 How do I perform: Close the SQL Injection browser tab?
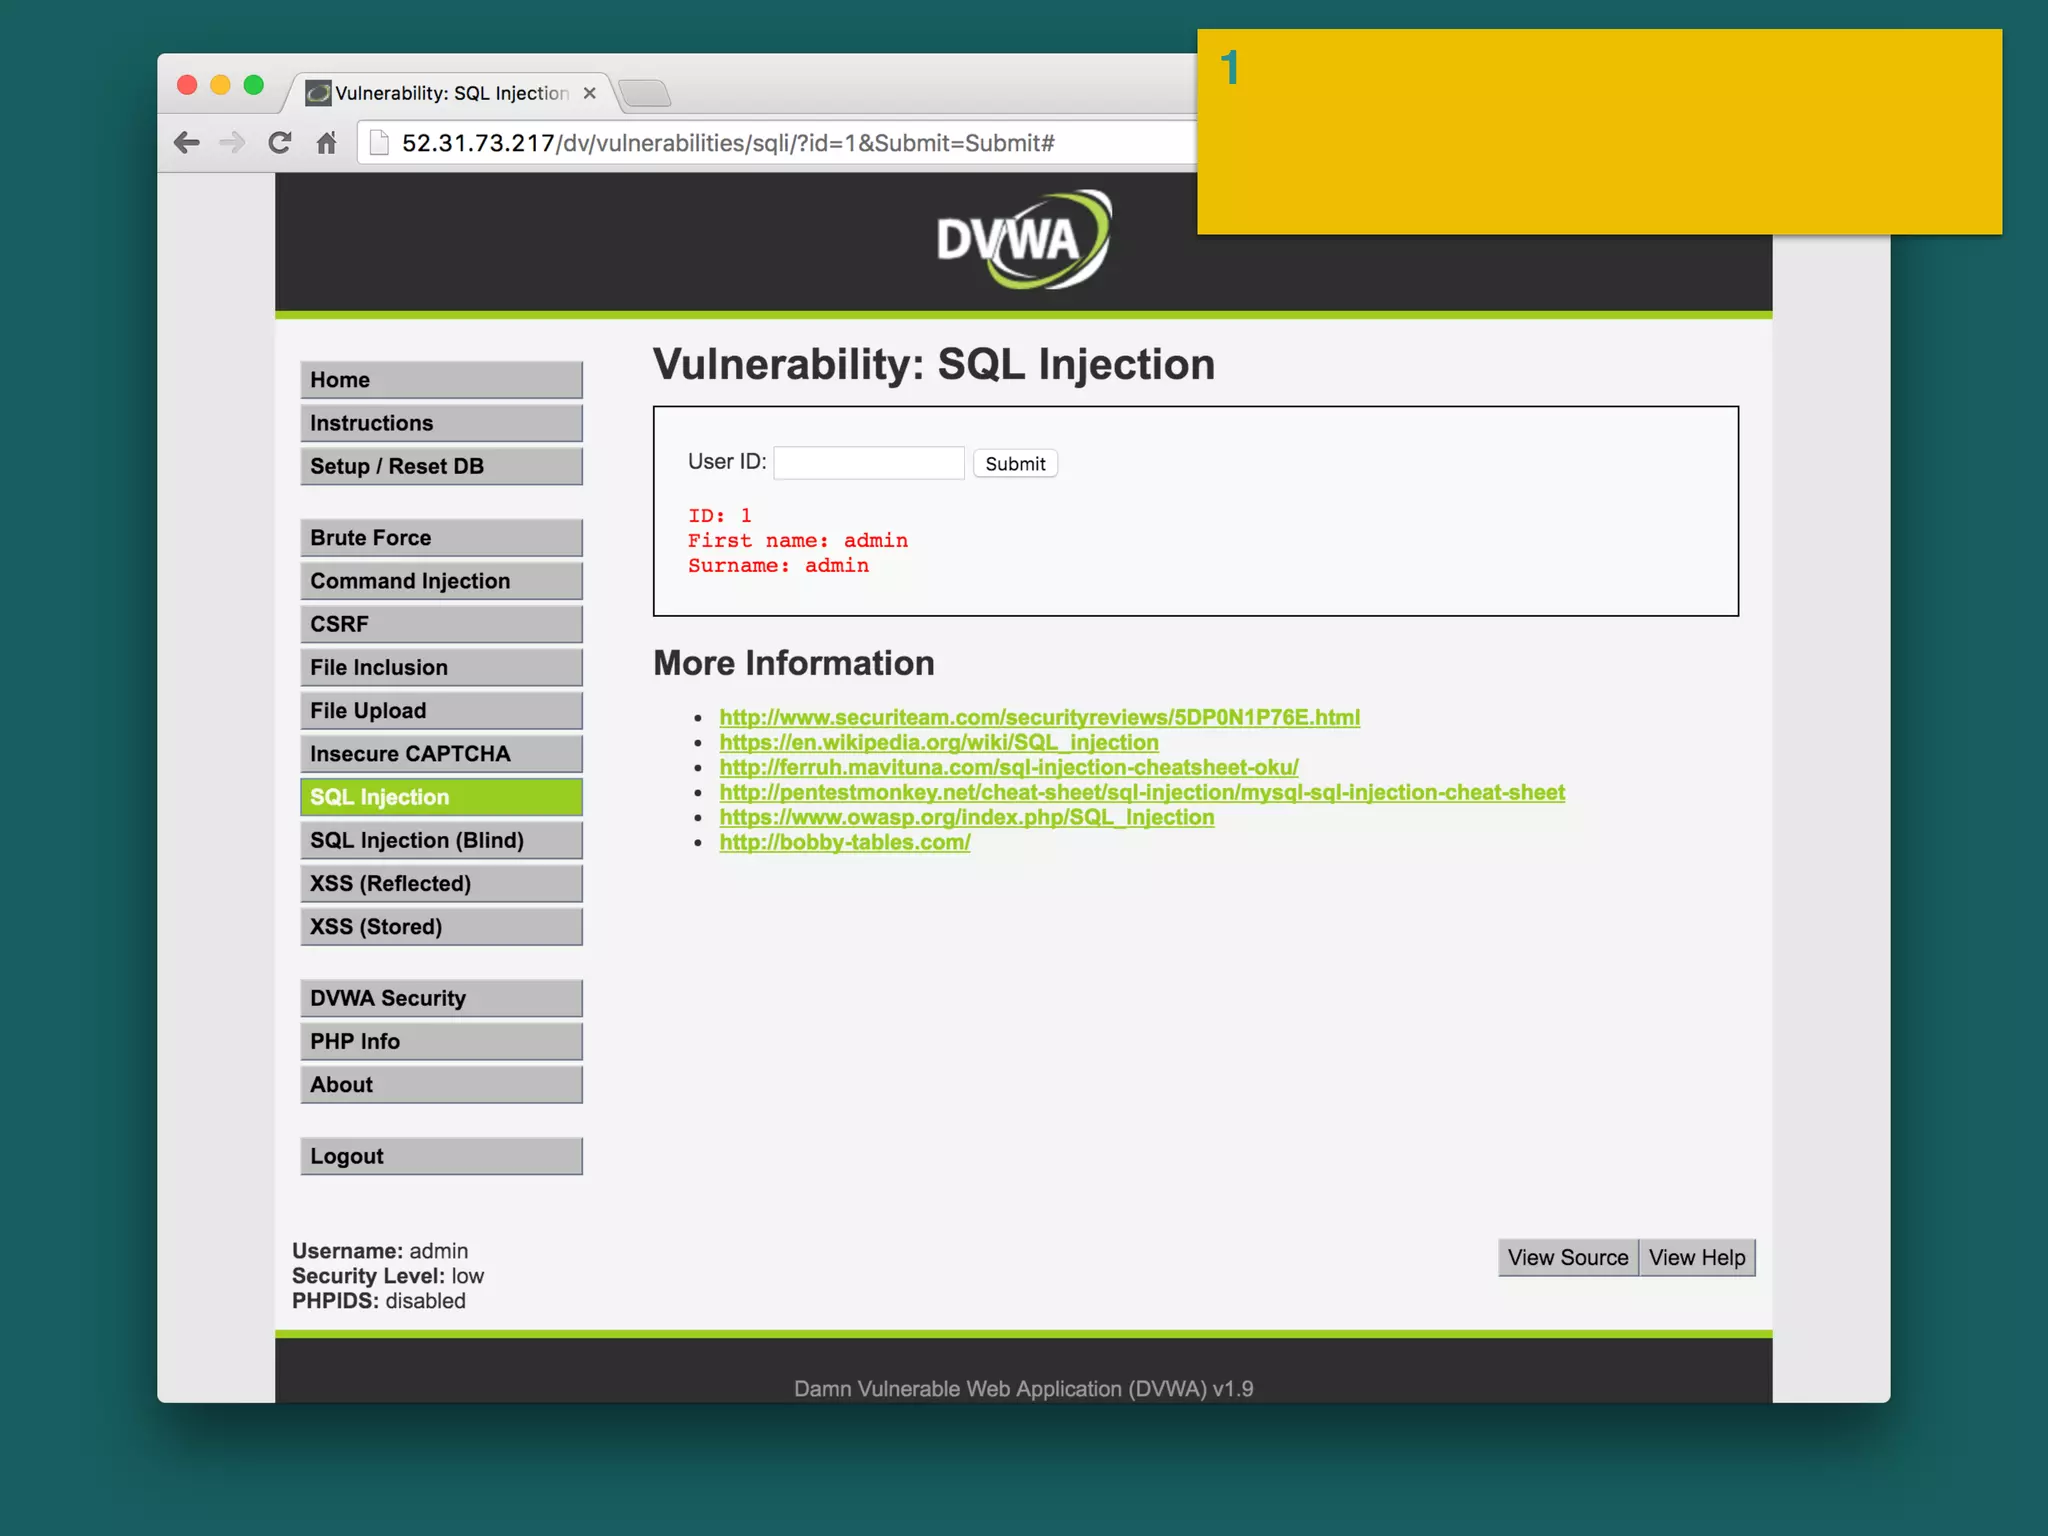point(590,93)
